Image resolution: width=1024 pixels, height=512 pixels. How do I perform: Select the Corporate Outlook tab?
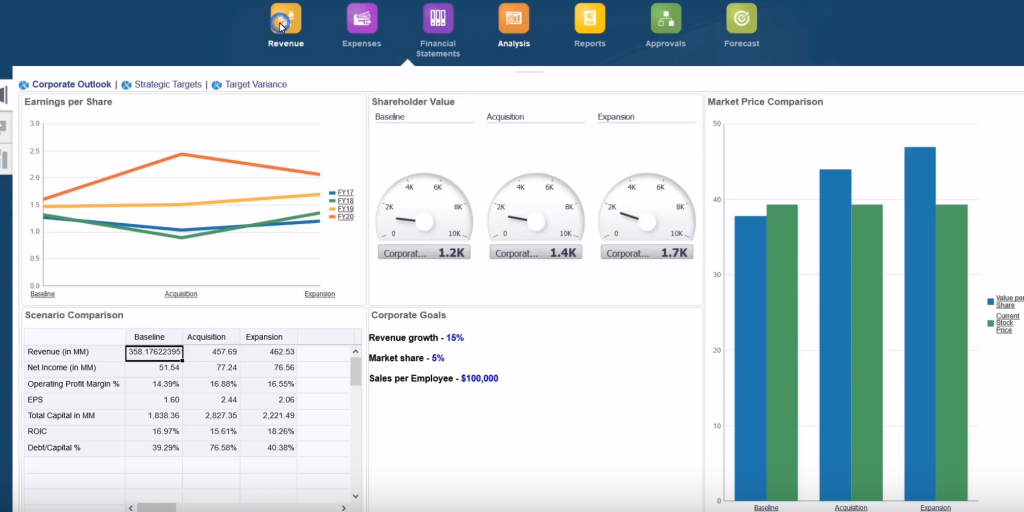click(71, 85)
